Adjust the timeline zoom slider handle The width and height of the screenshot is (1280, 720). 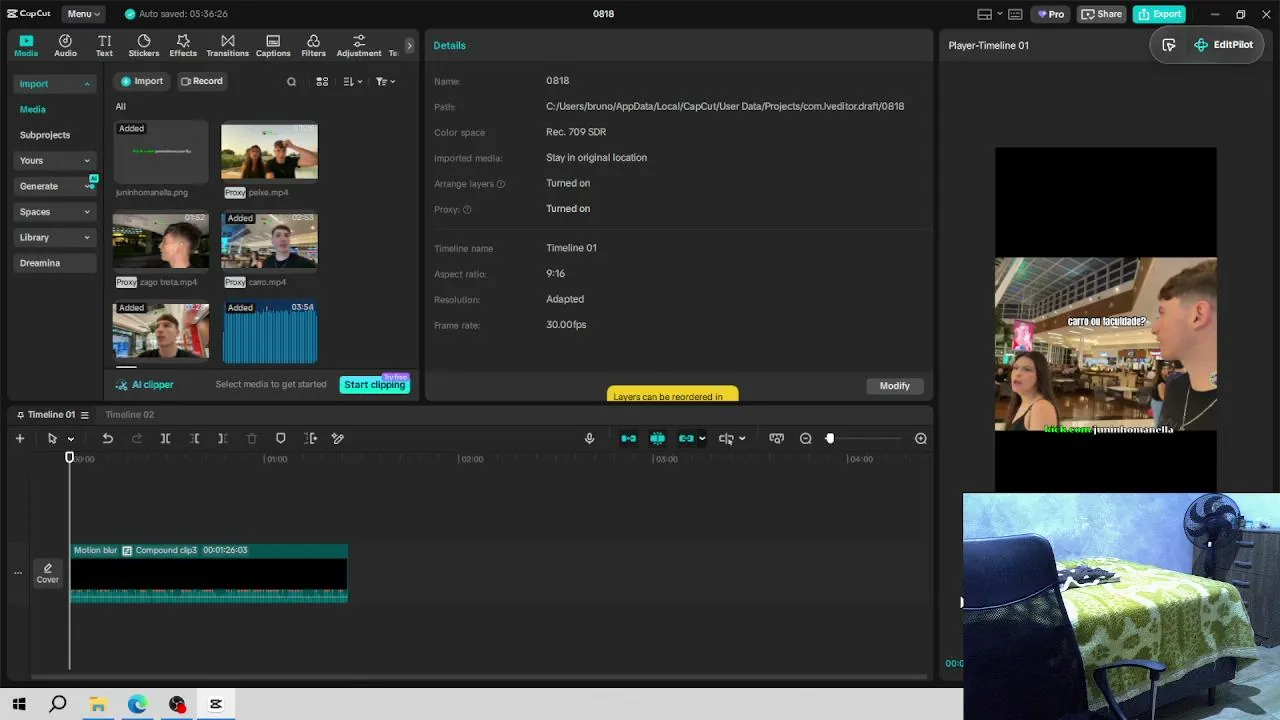(x=829, y=438)
